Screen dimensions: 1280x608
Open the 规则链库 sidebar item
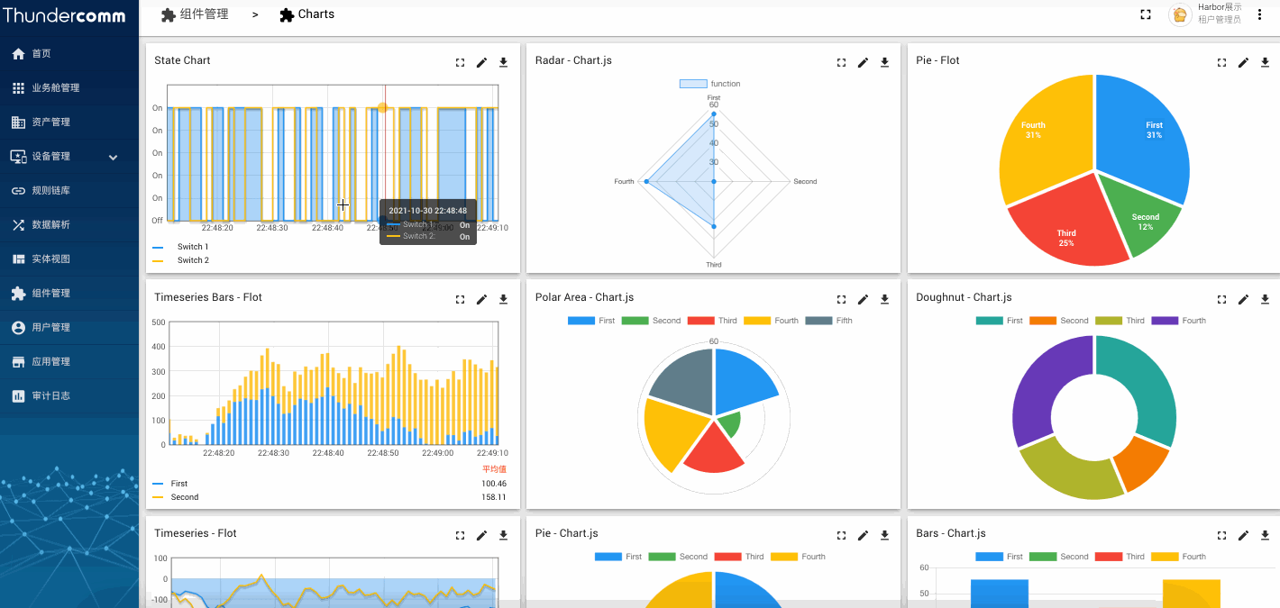coord(51,191)
